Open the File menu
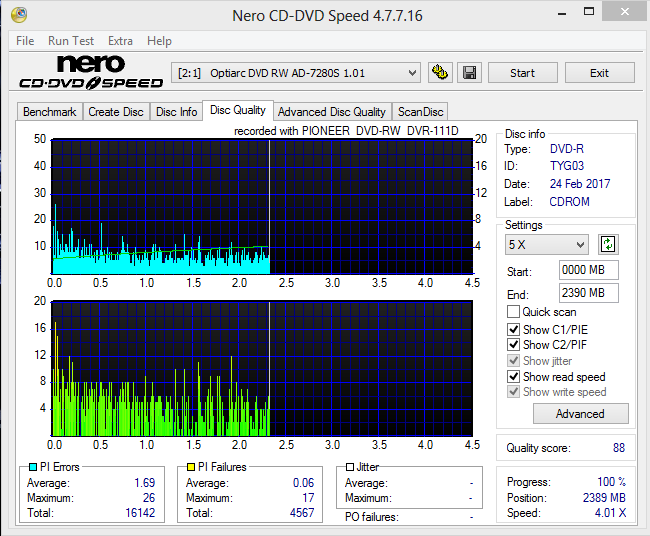 tap(25, 41)
